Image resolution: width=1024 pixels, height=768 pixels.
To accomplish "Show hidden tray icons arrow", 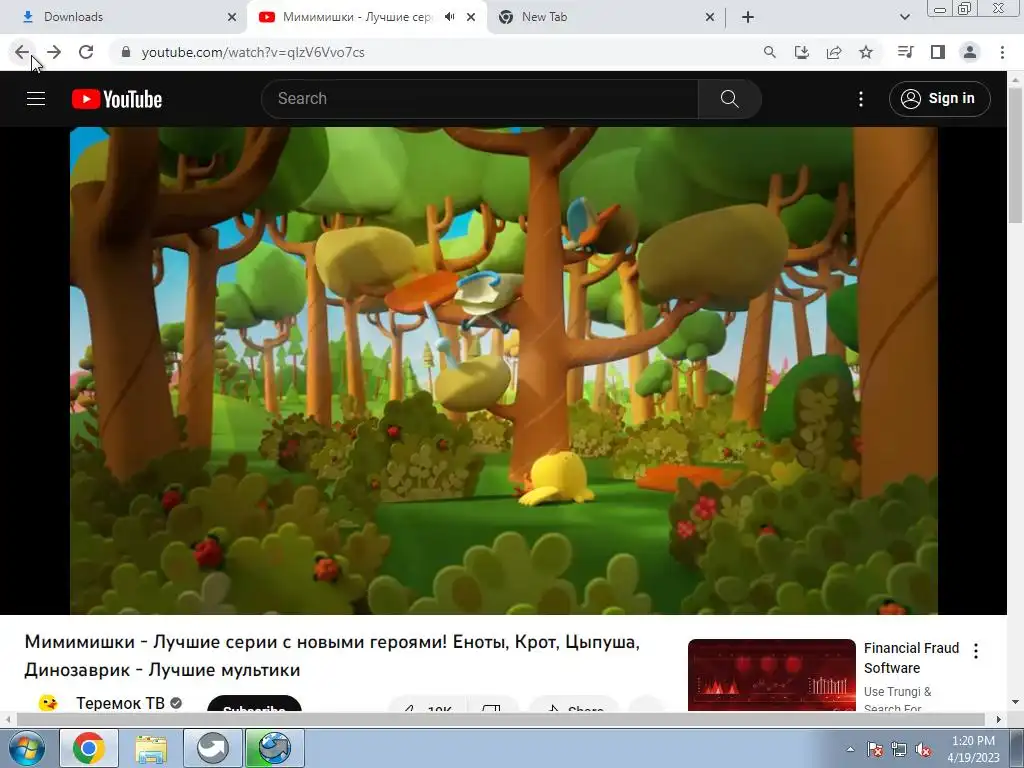I will [x=850, y=749].
